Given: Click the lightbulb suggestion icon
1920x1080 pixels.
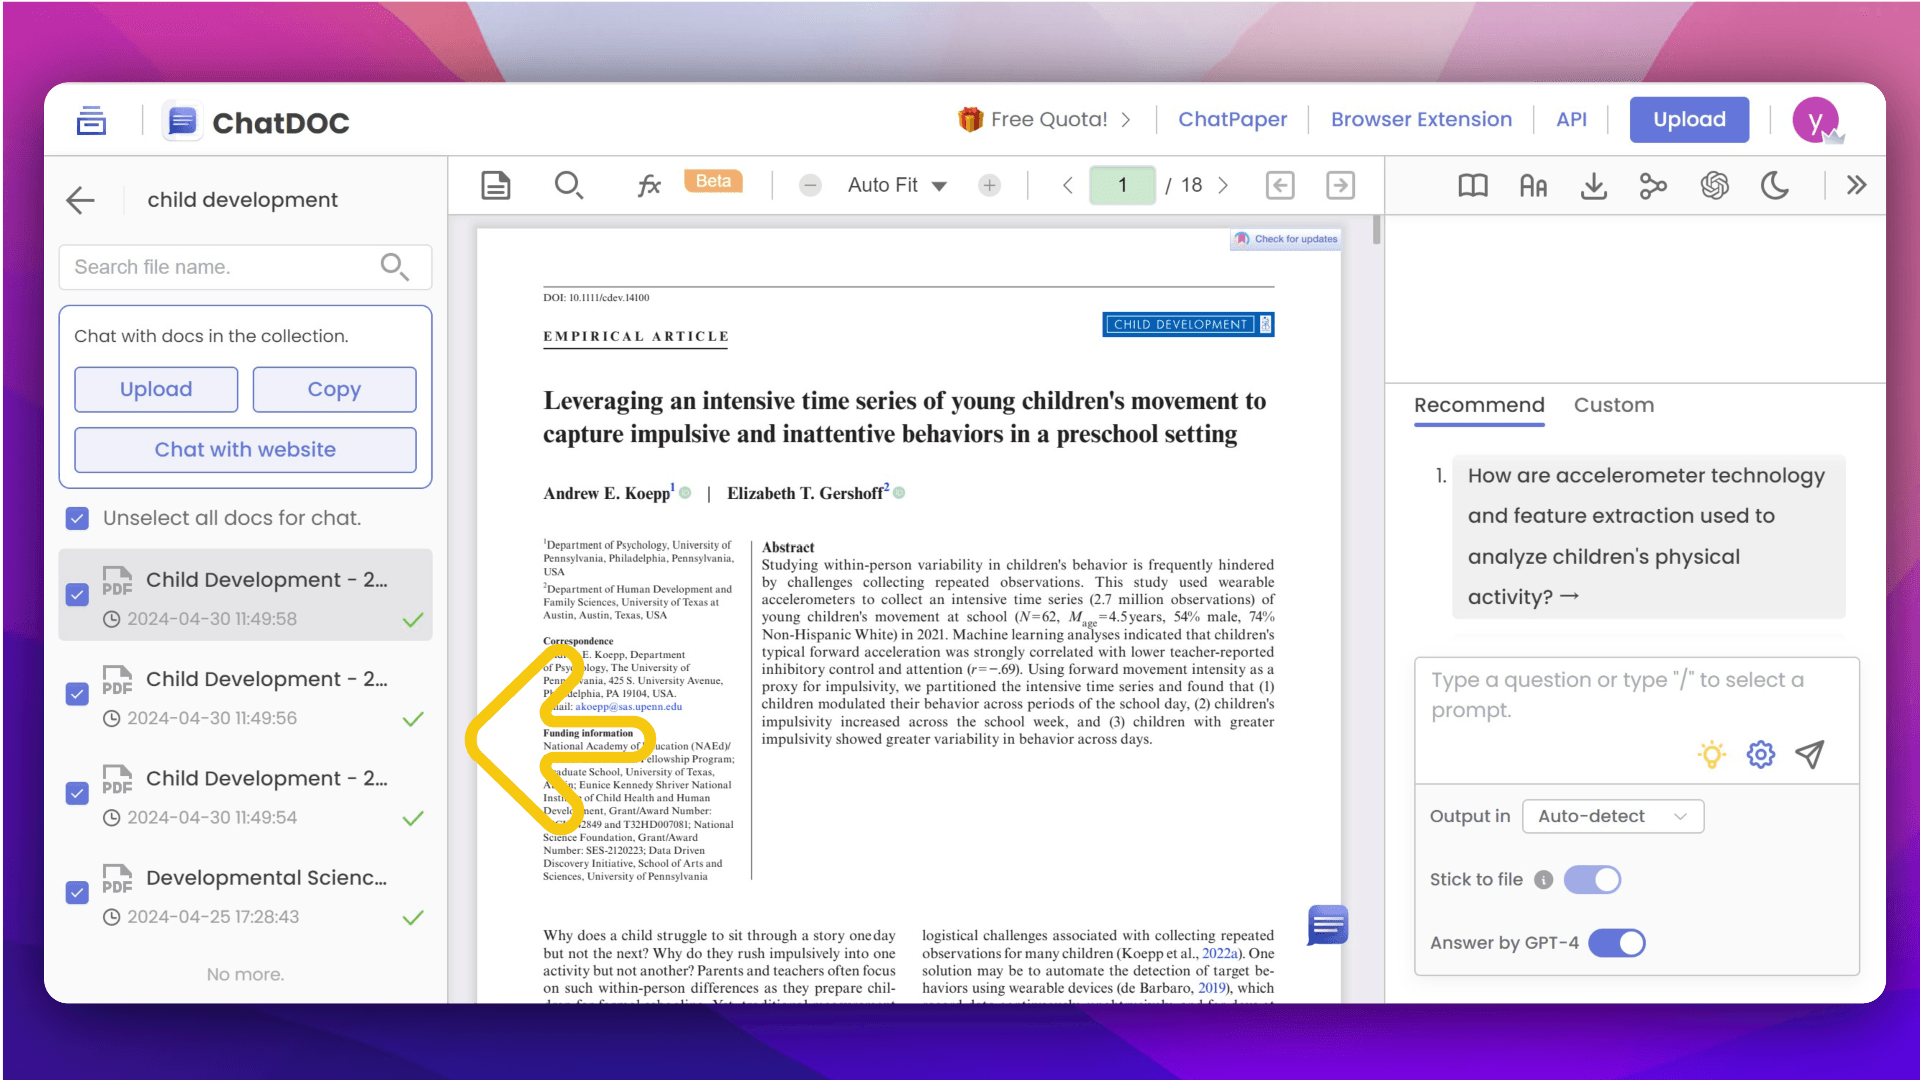Looking at the screenshot, I should tap(1711, 754).
